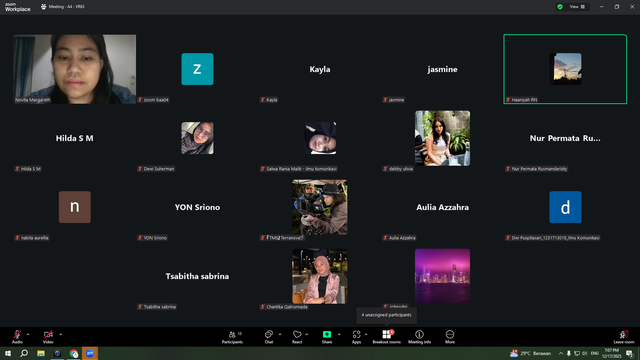Click the green encryption shield icon

(x=560, y=7)
